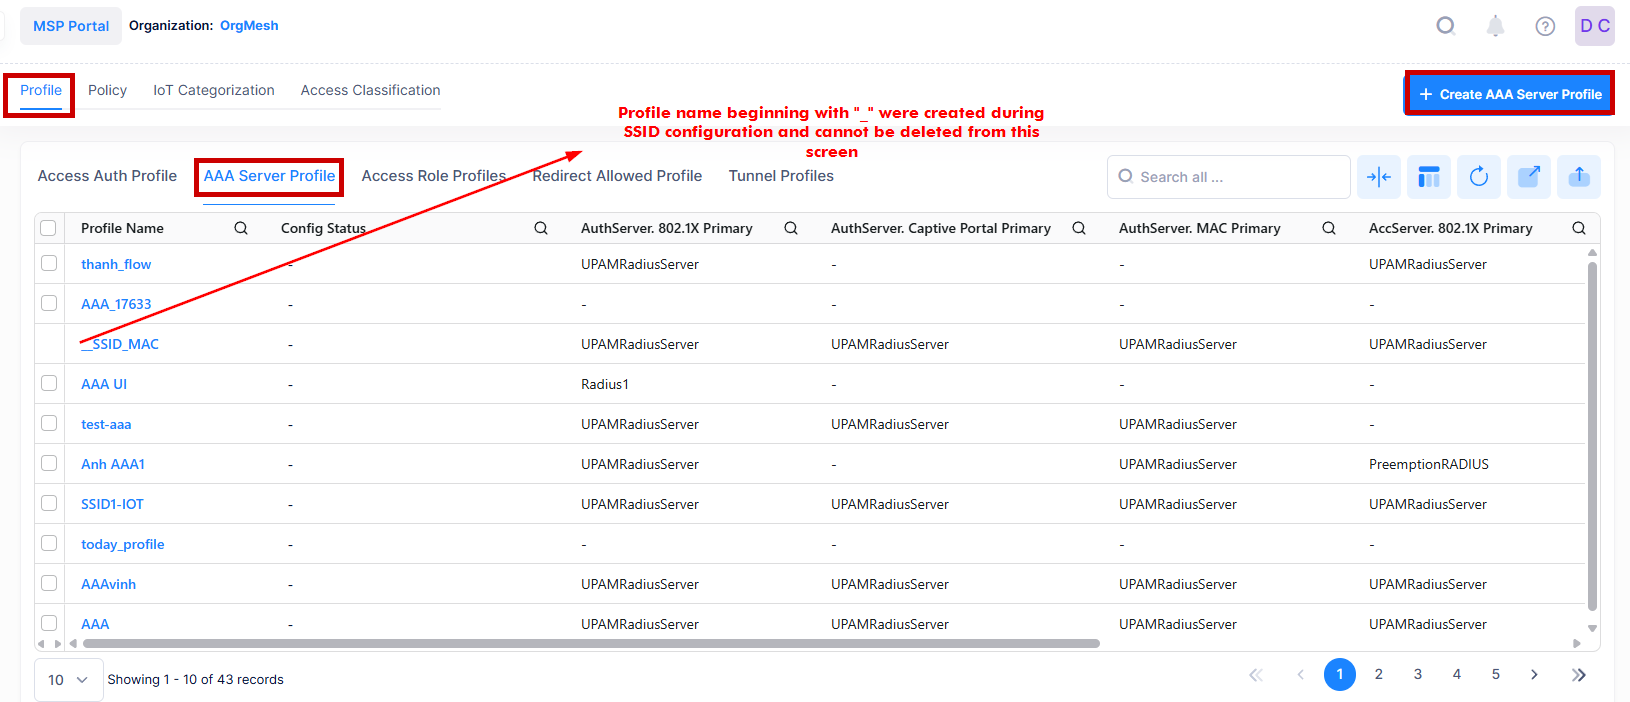Open the notifications bell
Screen dimensions: 1630x702
coord(1495,26)
